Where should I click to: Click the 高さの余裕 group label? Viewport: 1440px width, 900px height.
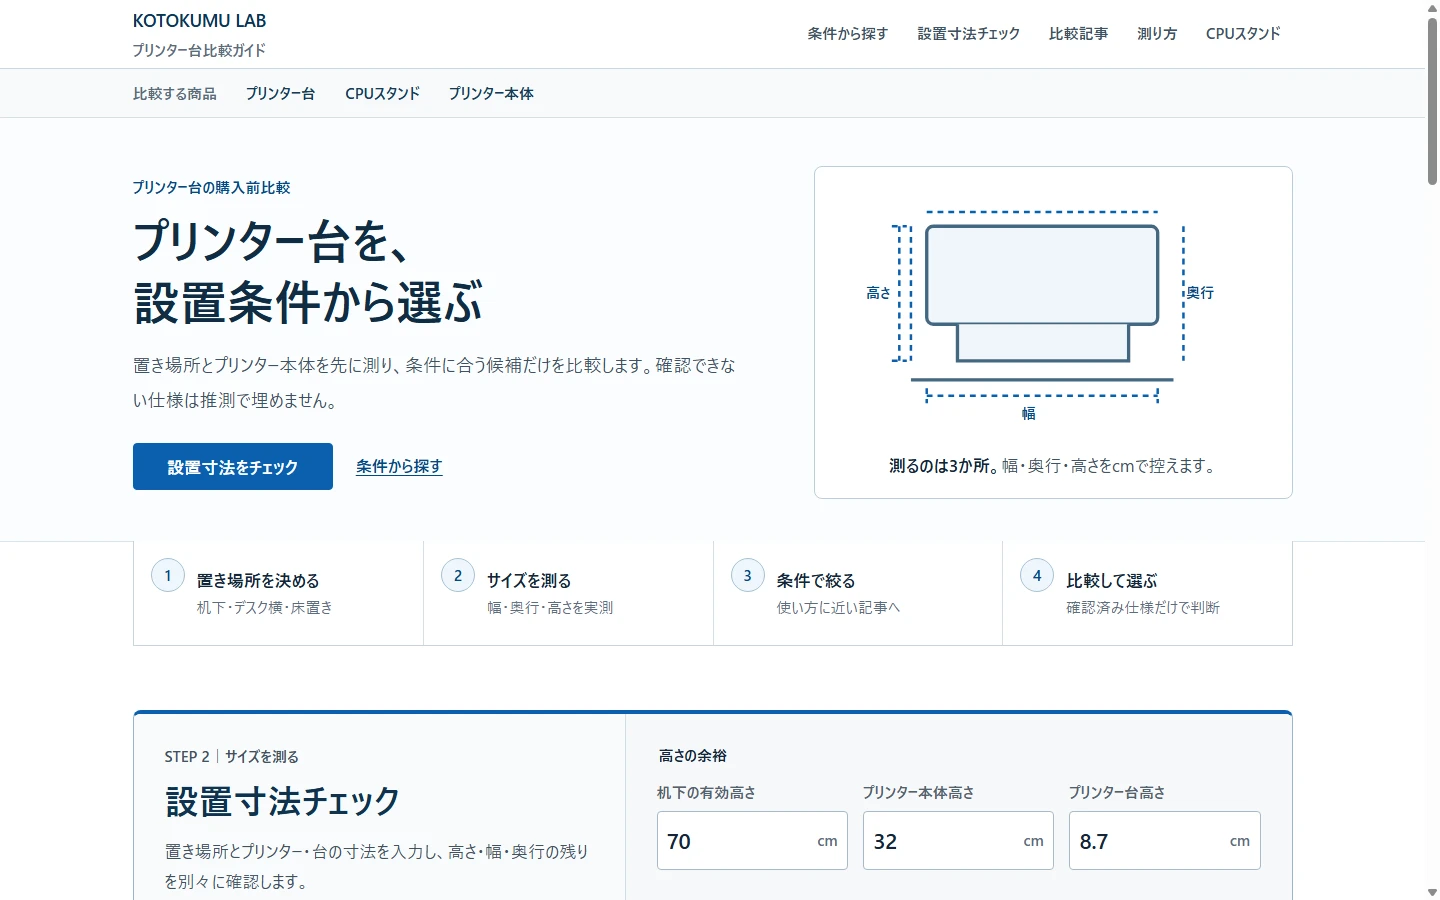tap(693, 756)
